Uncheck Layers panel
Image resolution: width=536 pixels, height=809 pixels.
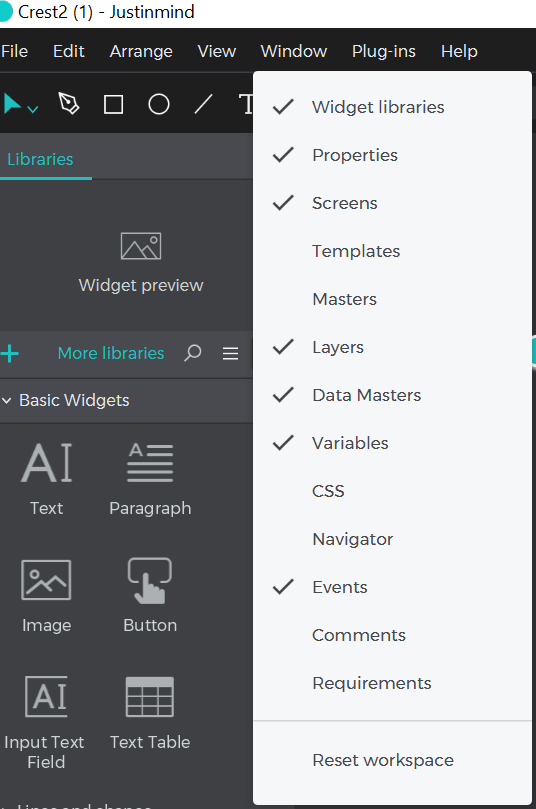pos(392,347)
